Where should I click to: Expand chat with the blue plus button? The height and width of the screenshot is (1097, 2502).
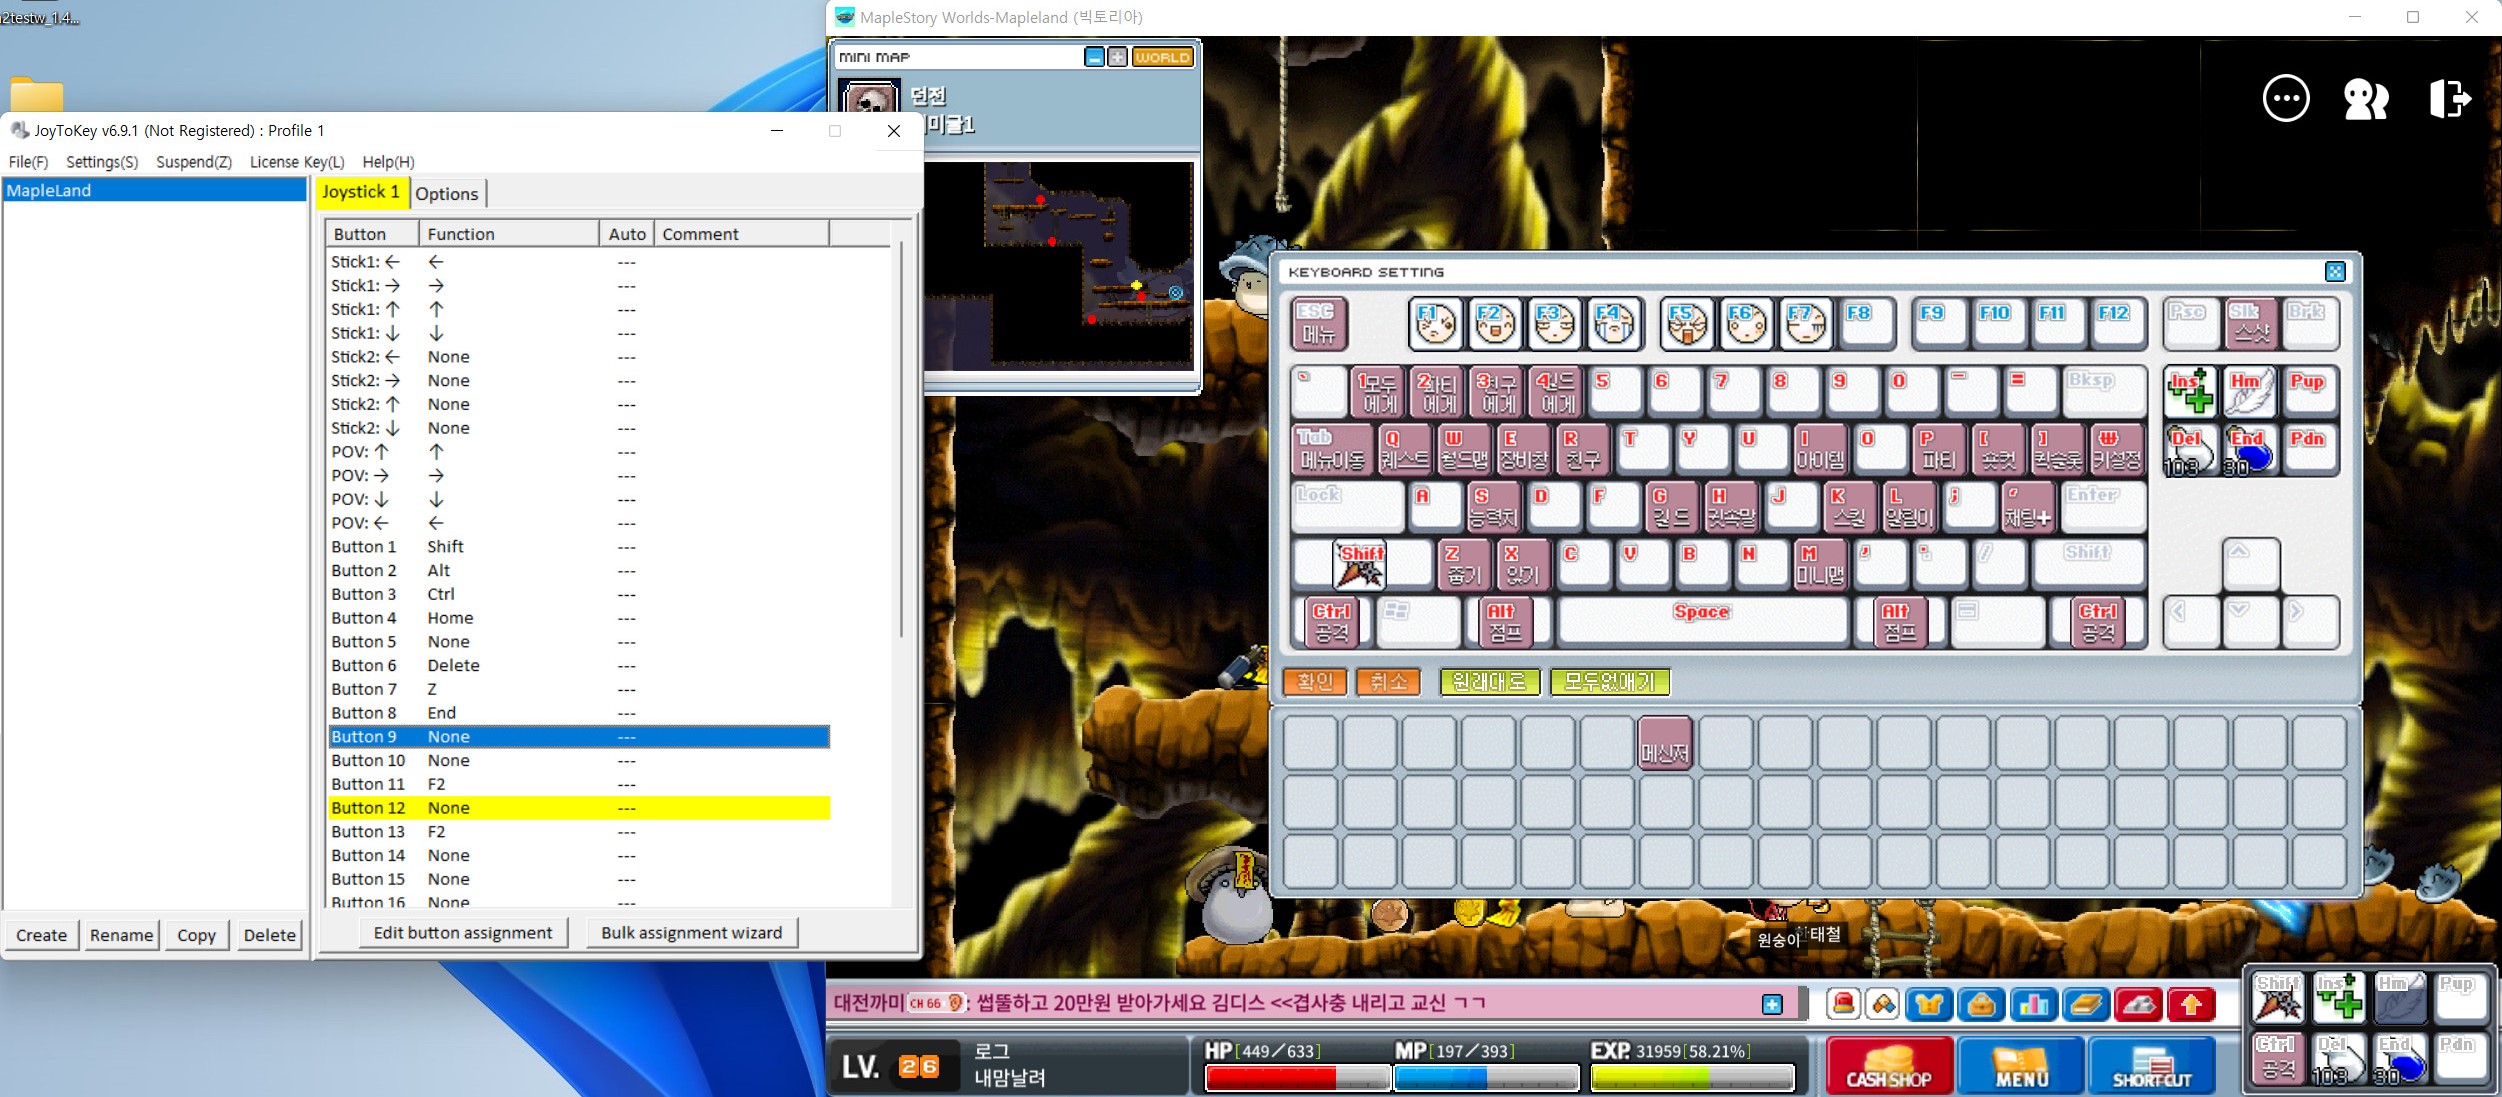(x=1772, y=1005)
